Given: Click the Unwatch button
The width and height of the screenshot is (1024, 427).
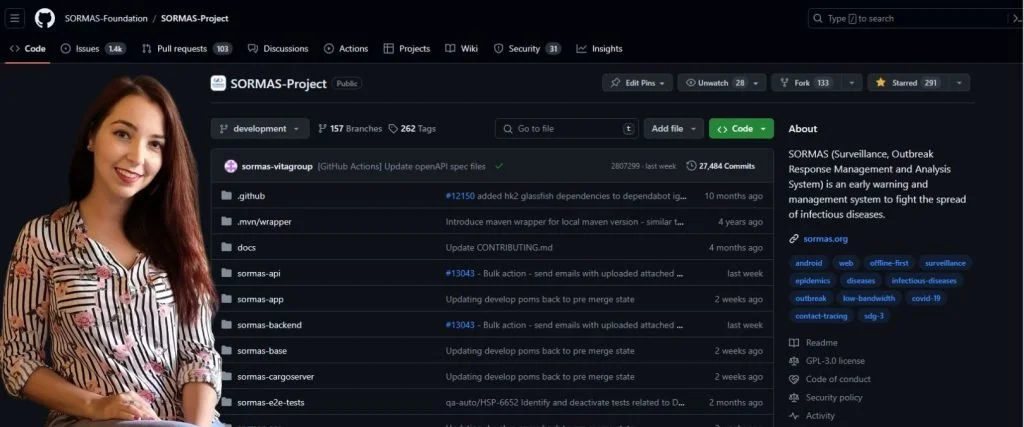Looking at the screenshot, I should 714,83.
